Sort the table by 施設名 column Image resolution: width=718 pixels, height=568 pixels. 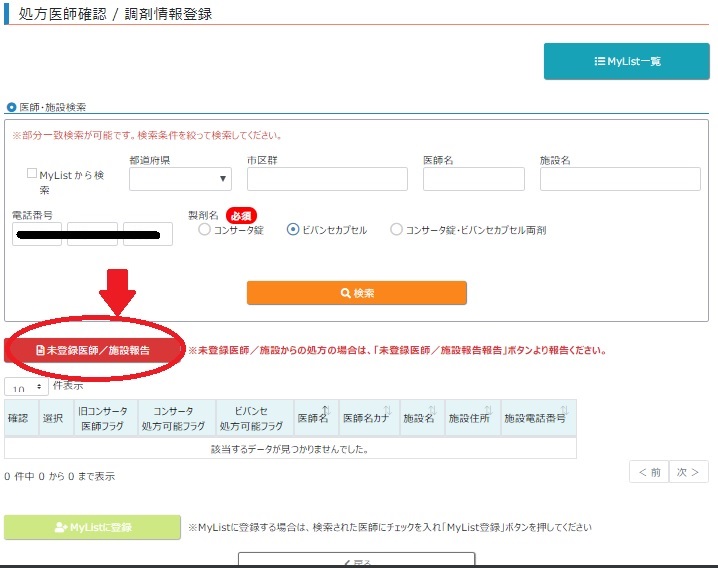(x=418, y=418)
